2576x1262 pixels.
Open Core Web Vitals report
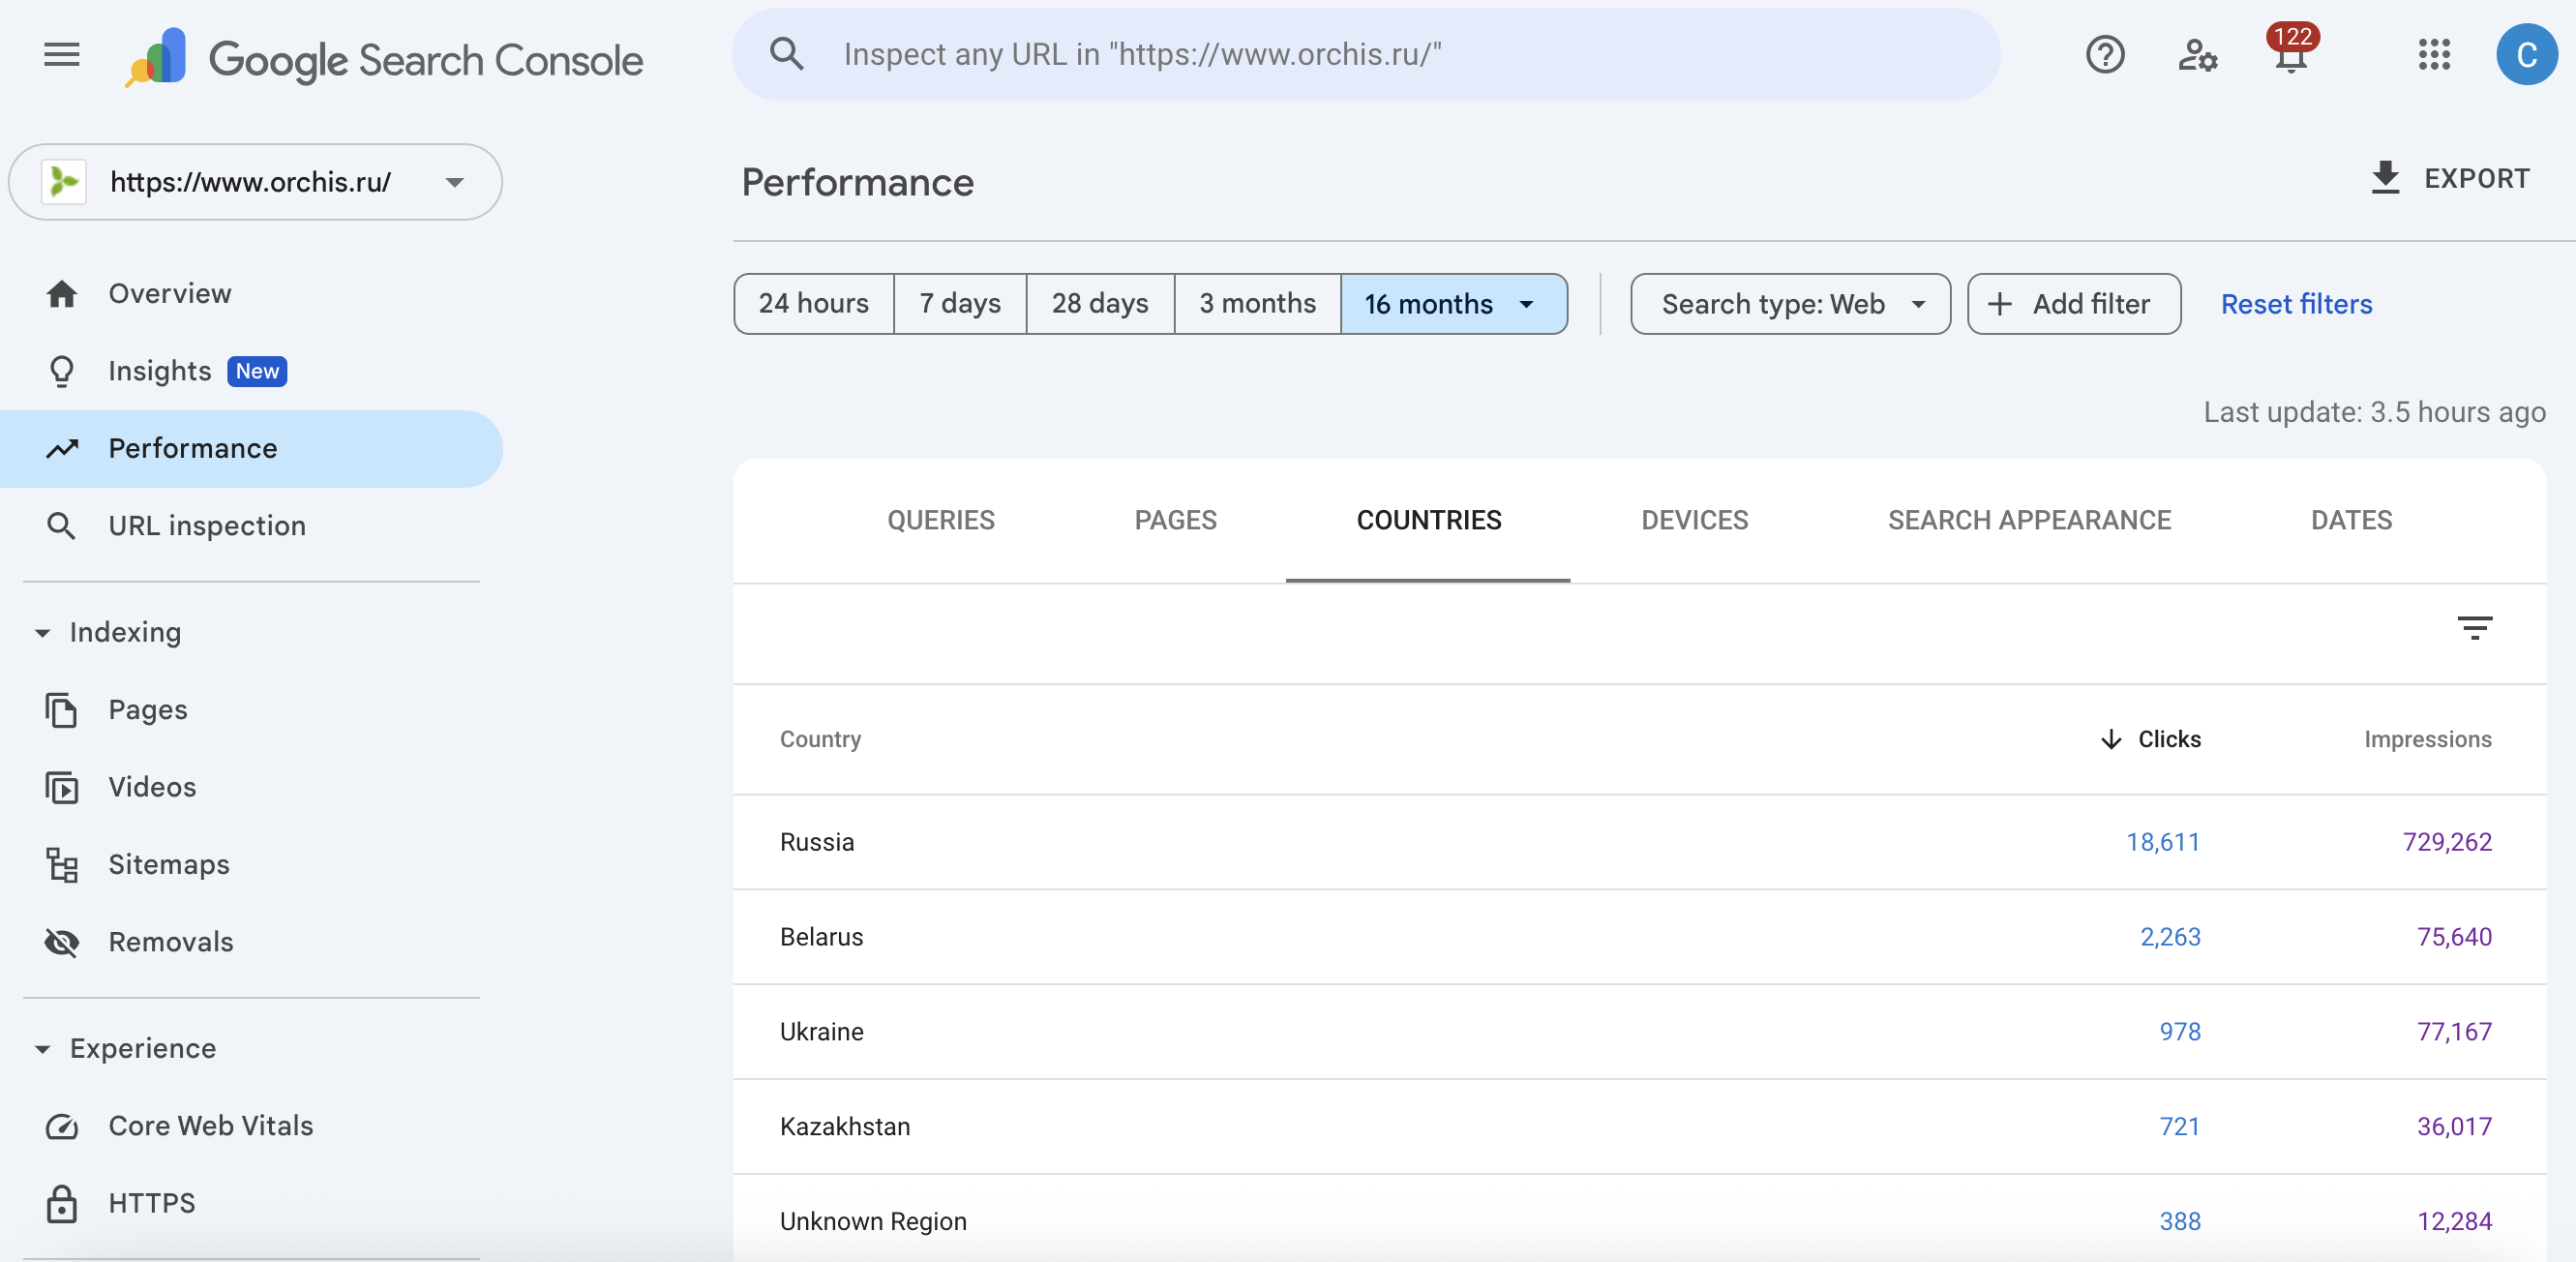[x=210, y=1125]
